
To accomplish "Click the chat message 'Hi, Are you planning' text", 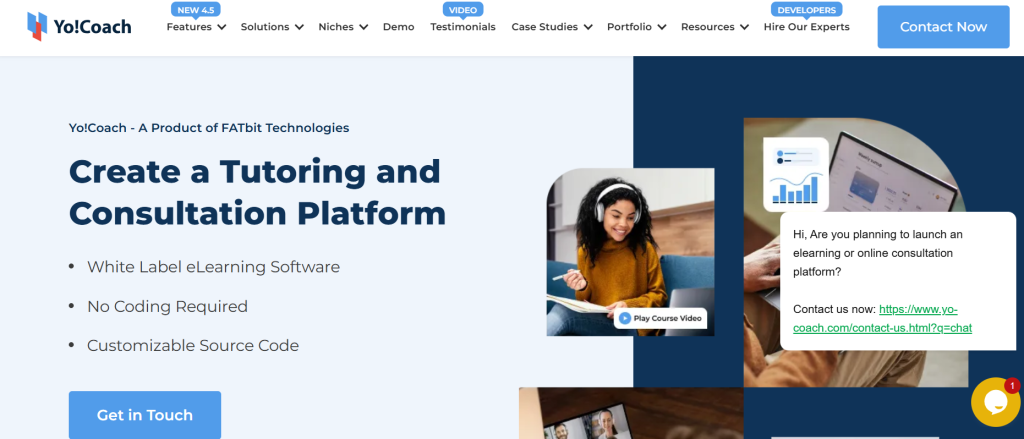I will (x=878, y=253).
